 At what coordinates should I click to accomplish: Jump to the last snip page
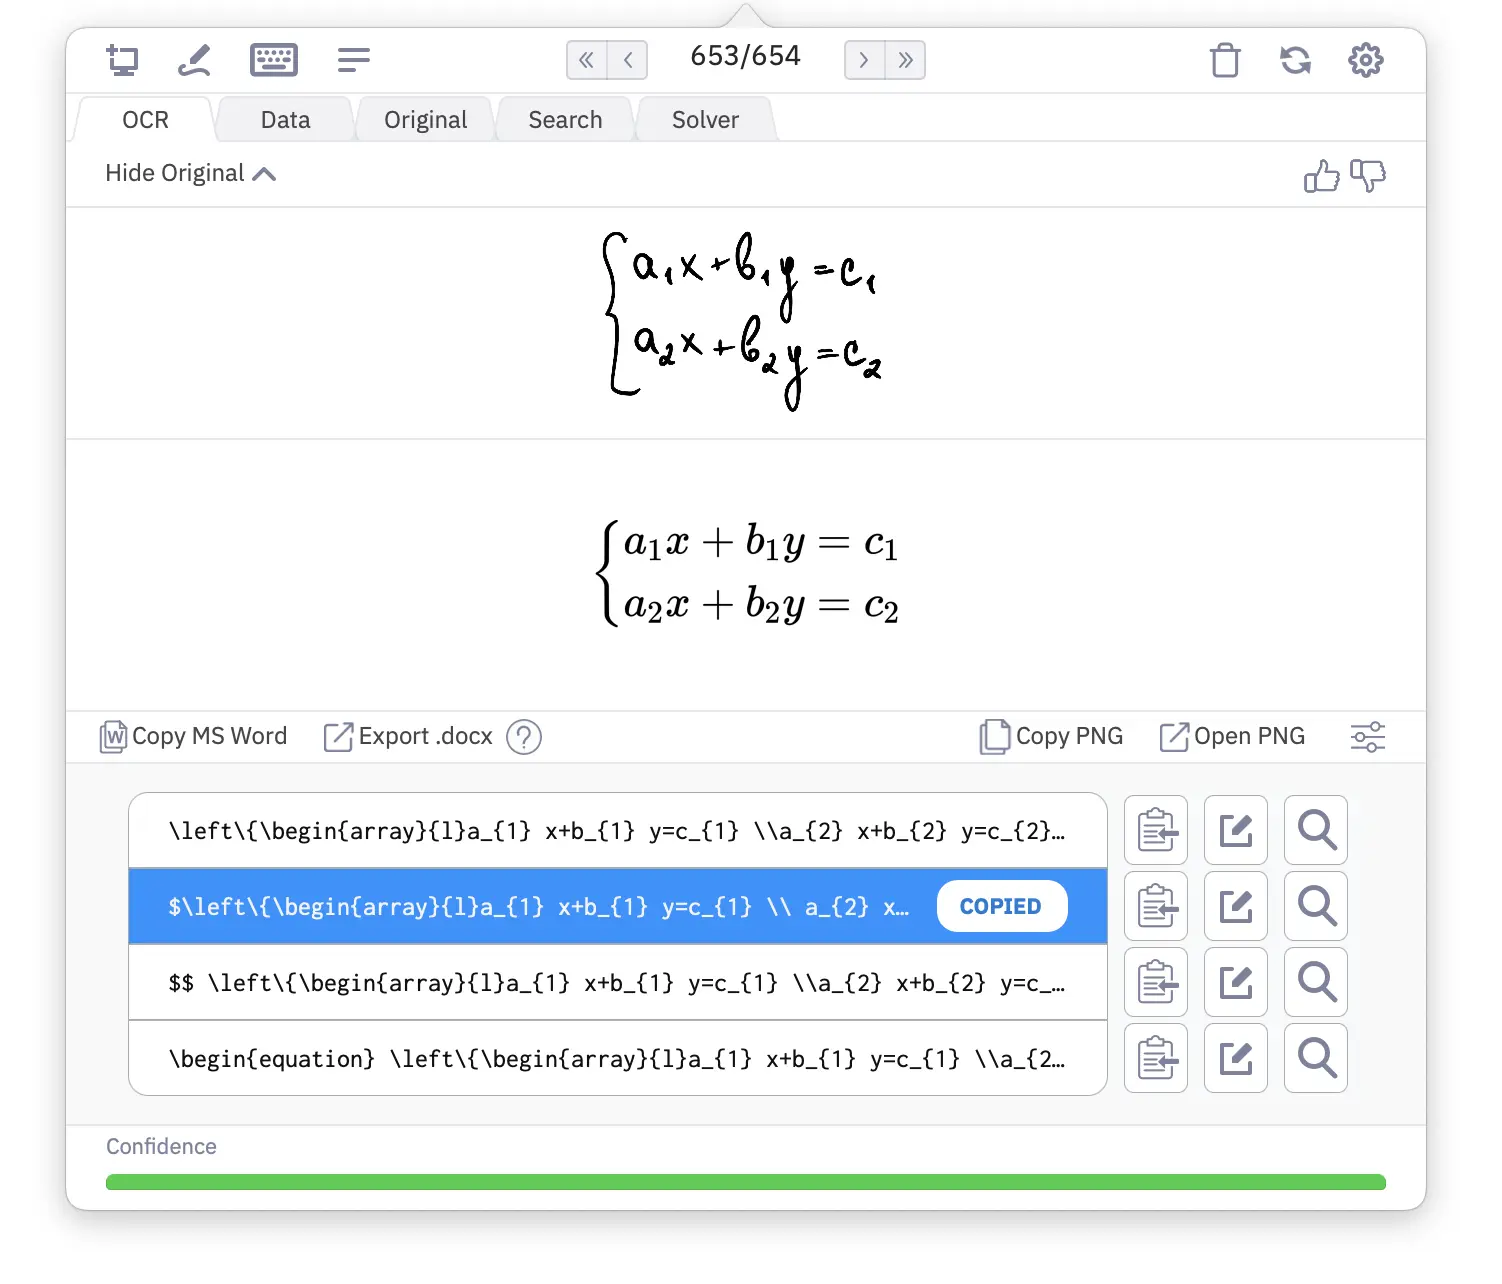[906, 60]
